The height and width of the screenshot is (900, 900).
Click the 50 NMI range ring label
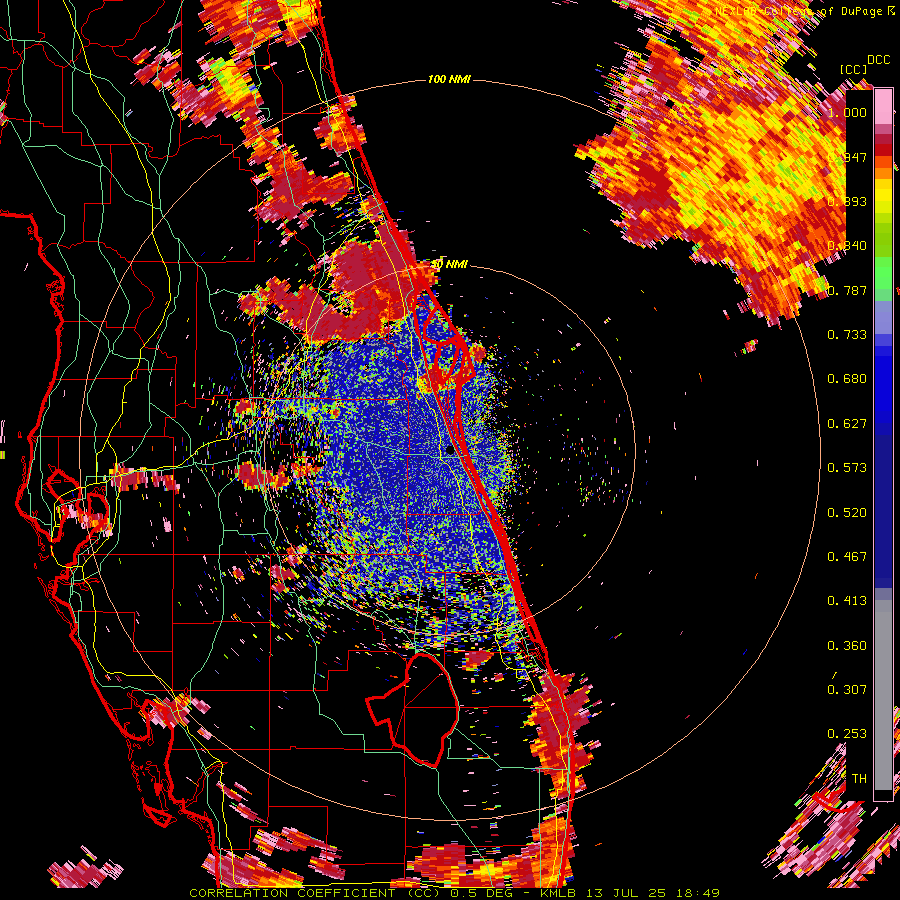click(x=449, y=264)
